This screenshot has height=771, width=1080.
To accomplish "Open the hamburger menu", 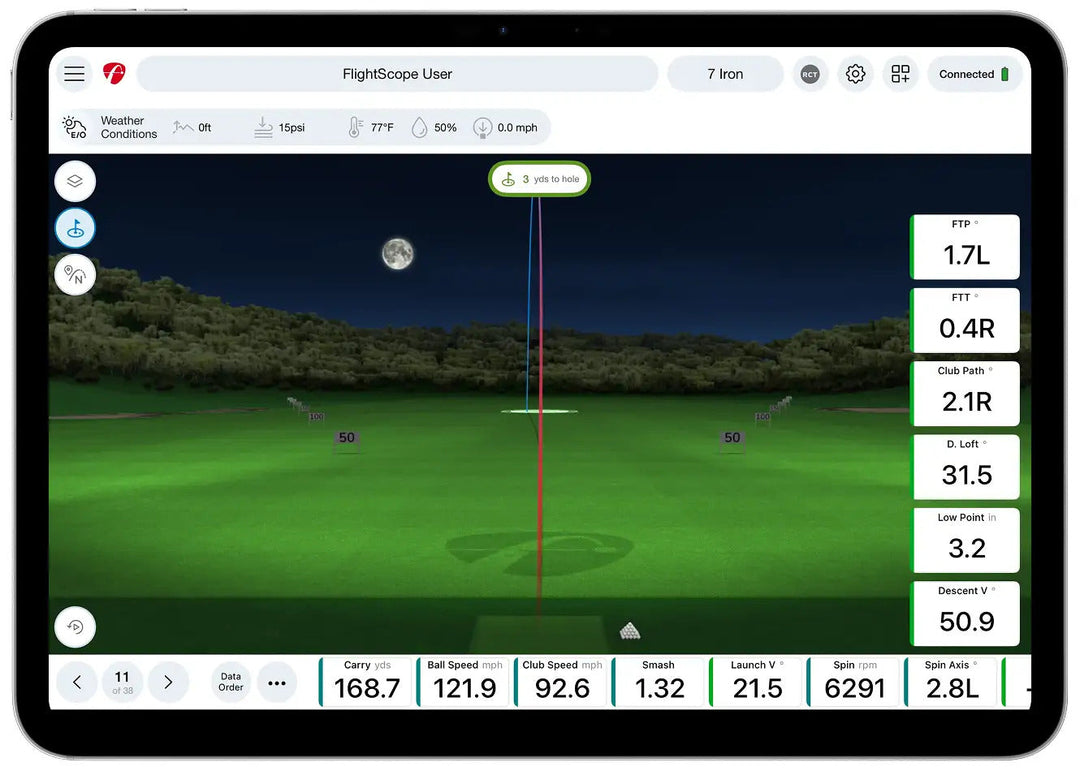I will click(x=74, y=74).
